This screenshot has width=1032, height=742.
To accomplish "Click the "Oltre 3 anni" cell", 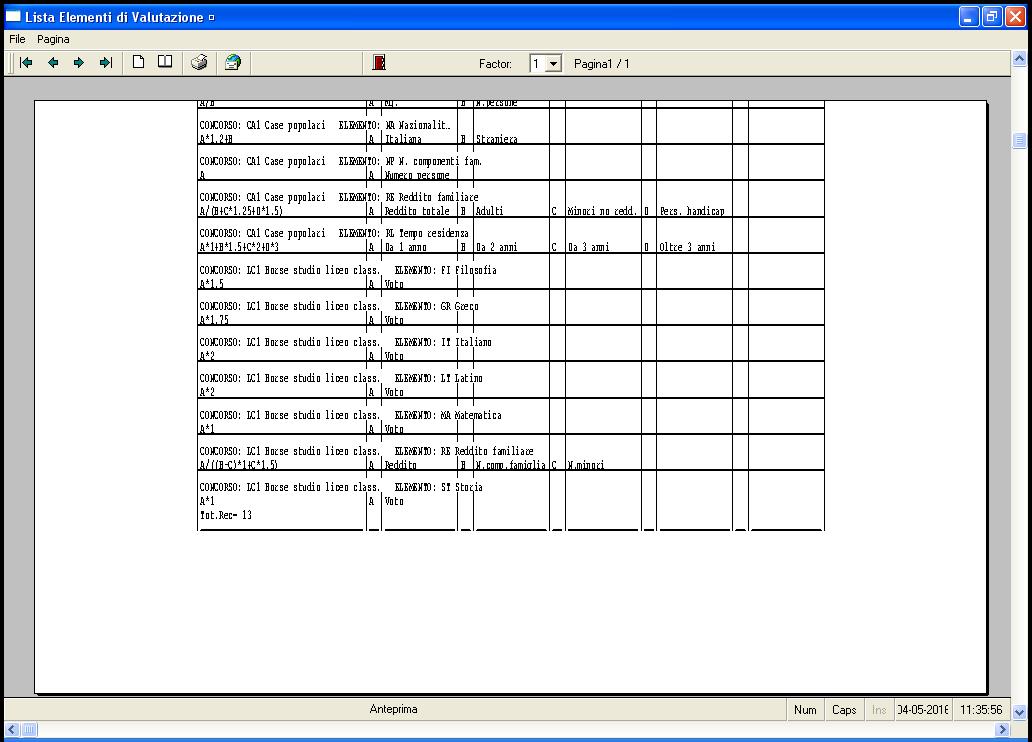I will click(x=687, y=247).
